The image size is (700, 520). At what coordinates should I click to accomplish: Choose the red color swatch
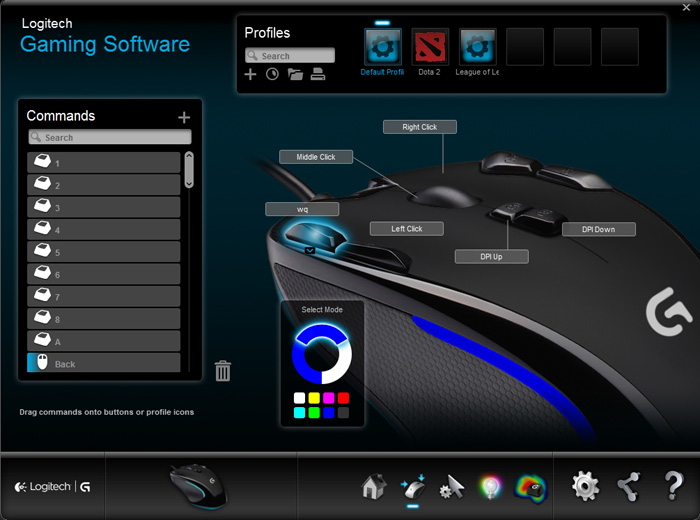tap(343, 398)
